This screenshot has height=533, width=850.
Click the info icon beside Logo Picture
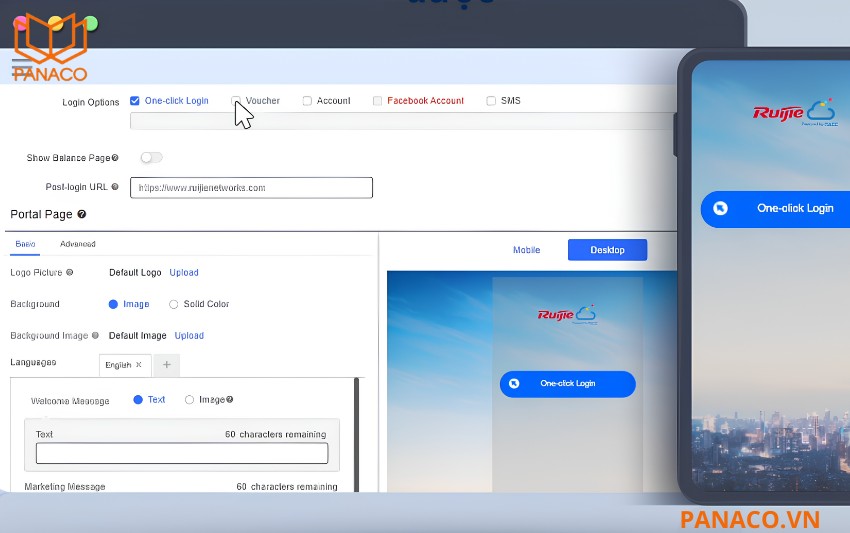click(x=69, y=272)
